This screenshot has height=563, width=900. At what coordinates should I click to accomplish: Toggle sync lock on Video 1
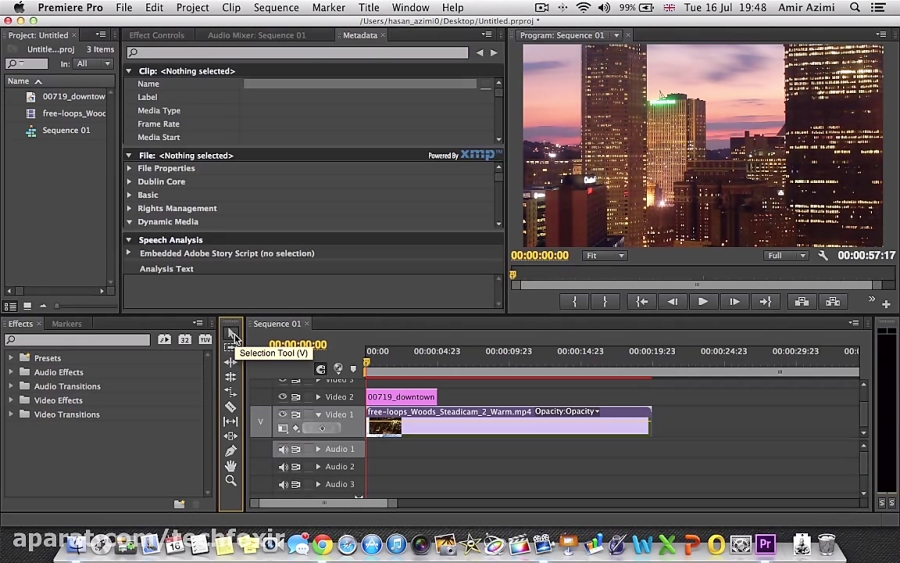[x=296, y=414]
